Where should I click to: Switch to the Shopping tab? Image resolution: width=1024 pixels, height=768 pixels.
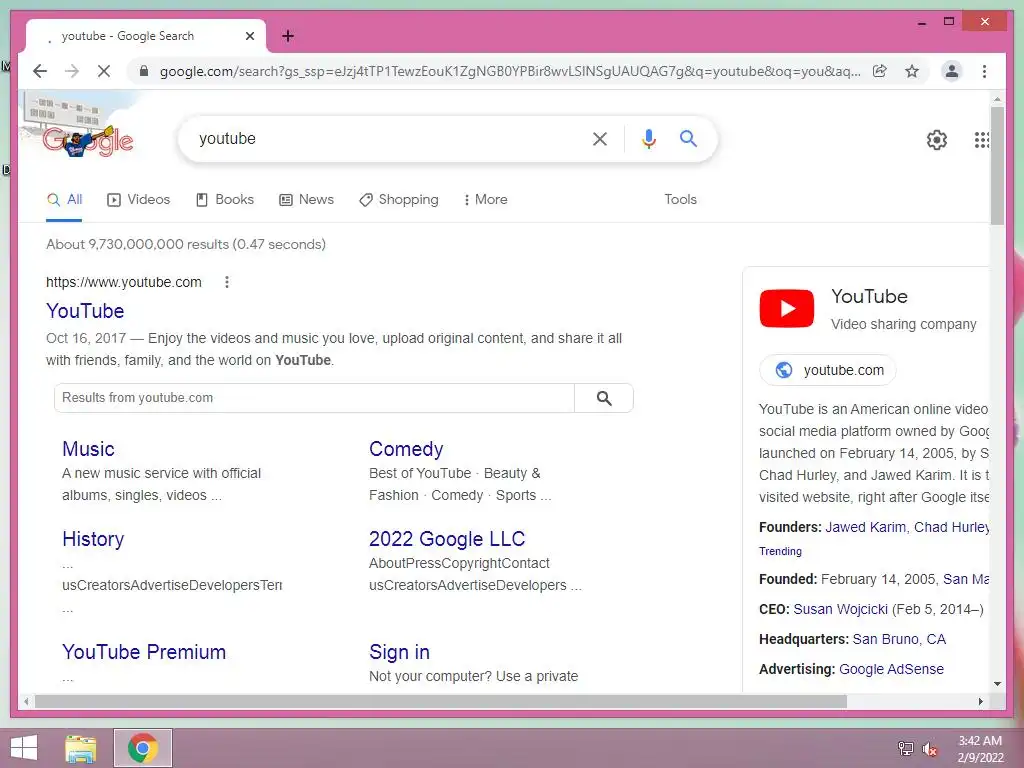pos(399,200)
